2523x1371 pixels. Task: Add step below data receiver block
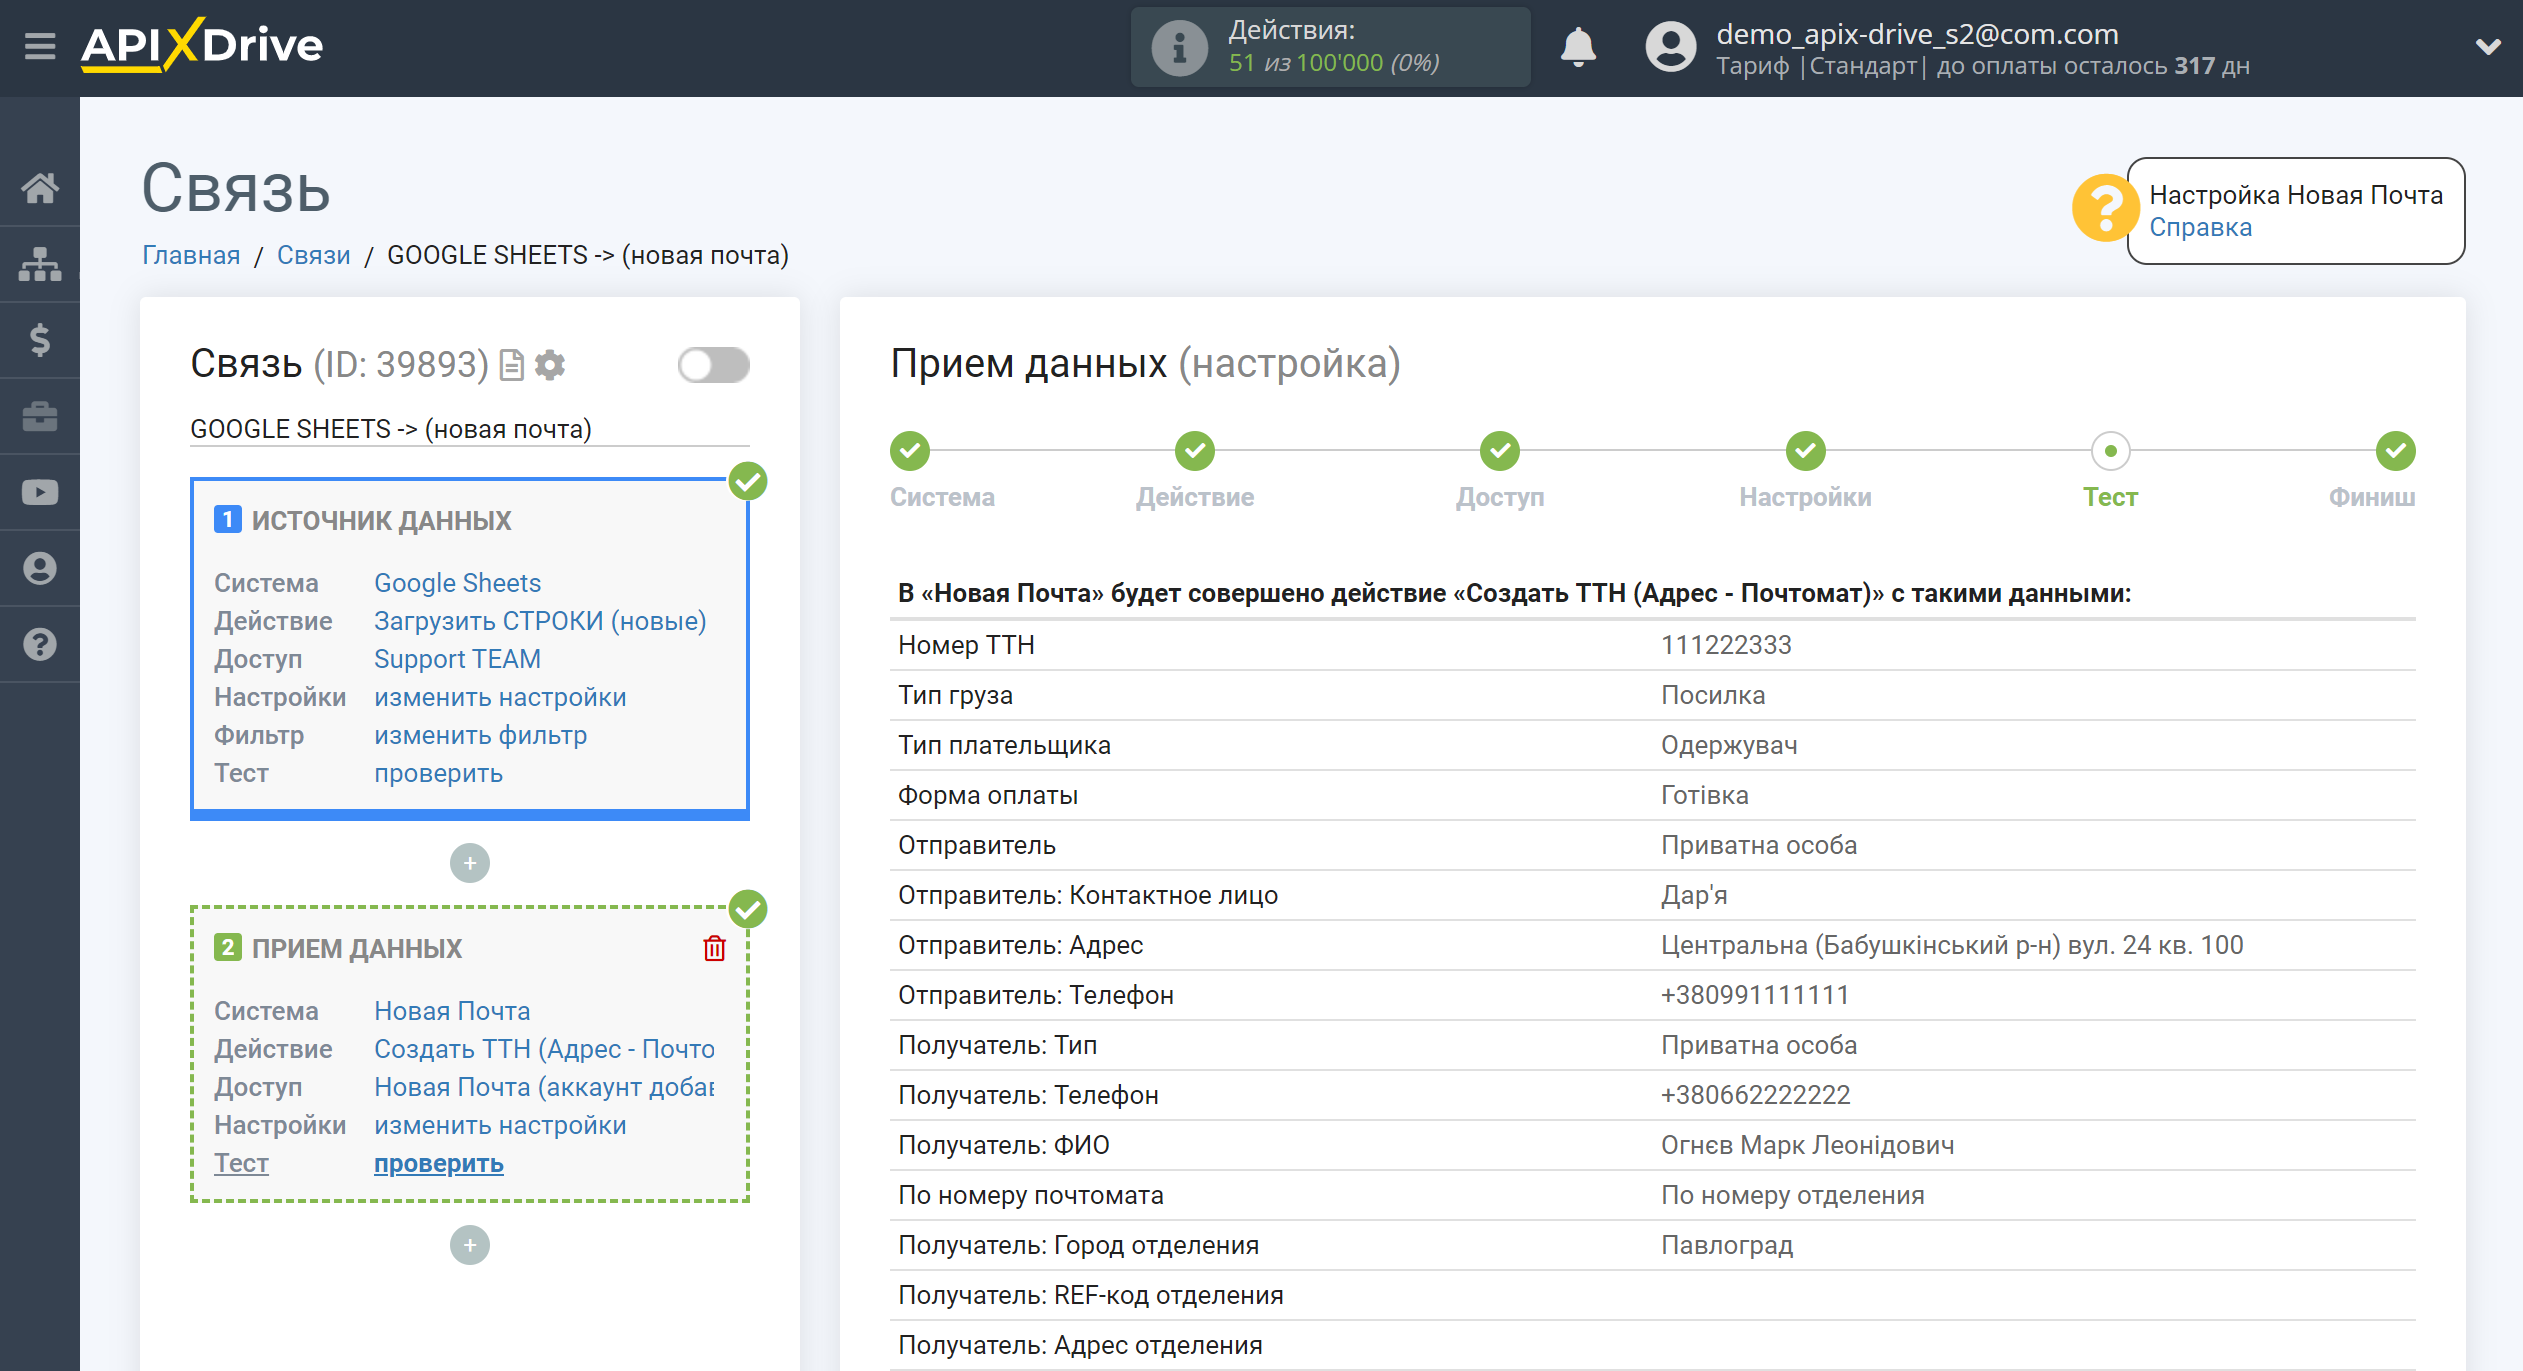469,1245
